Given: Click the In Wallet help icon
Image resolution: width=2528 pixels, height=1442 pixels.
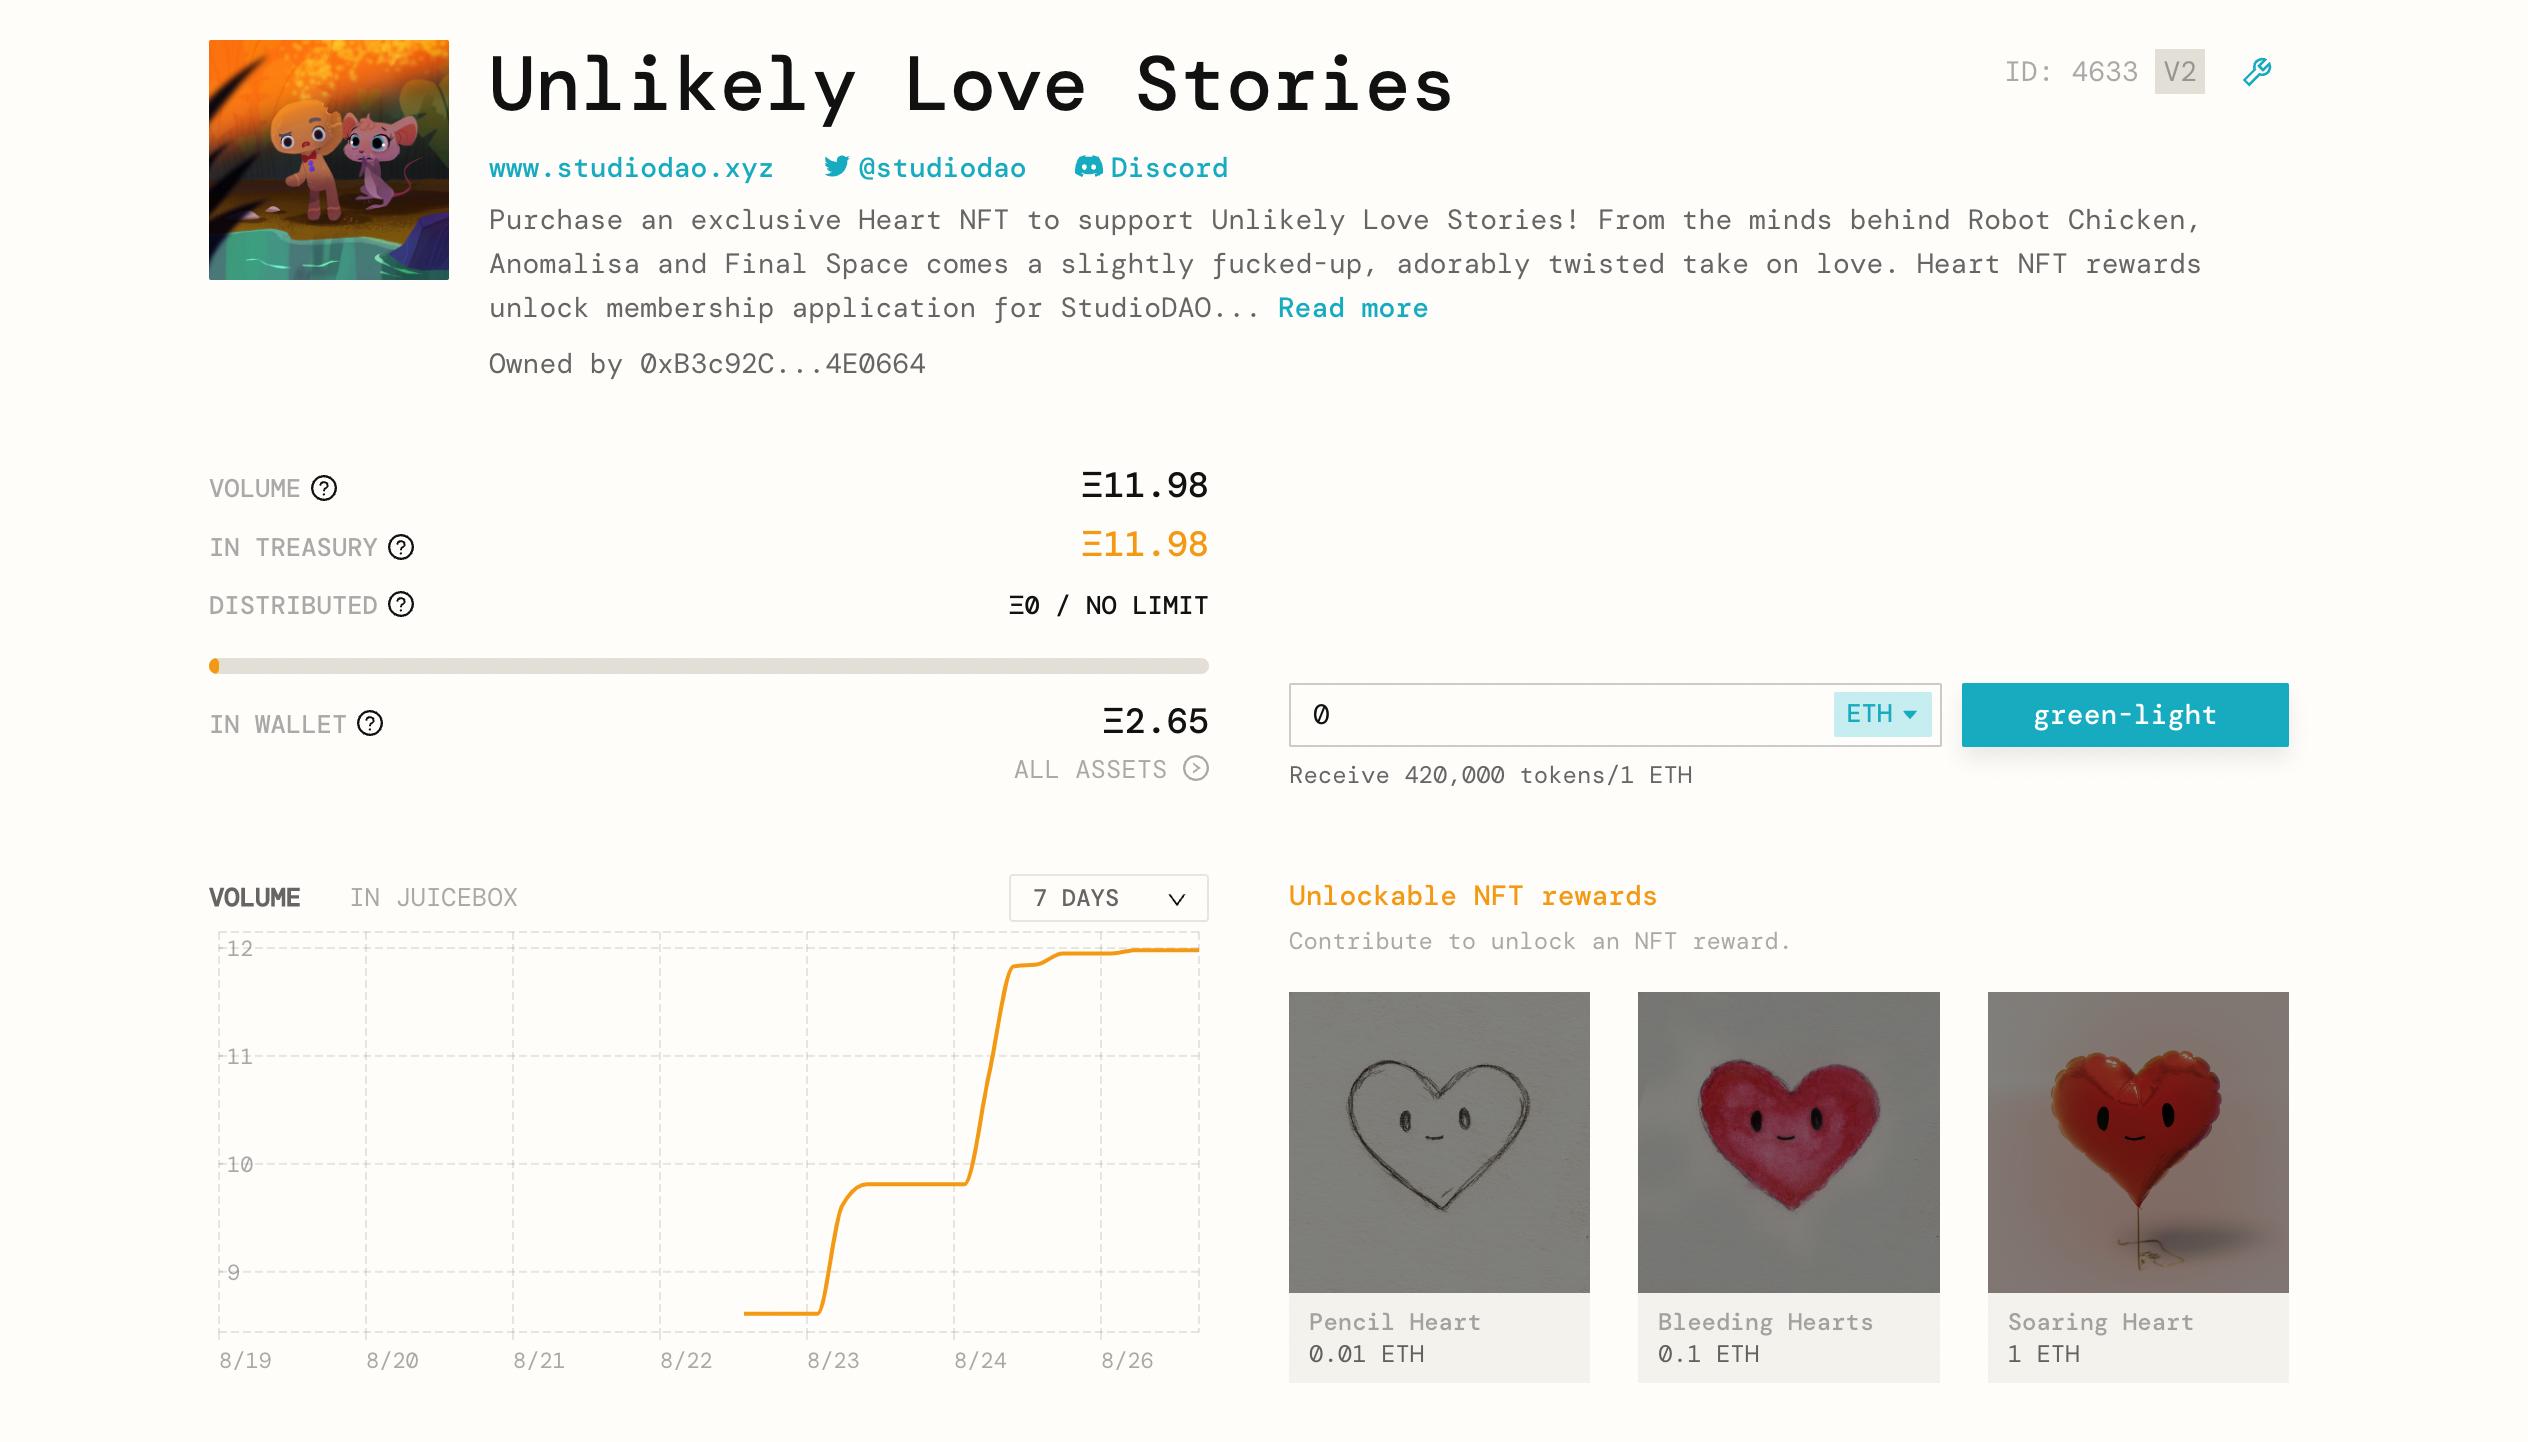Looking at the screenshot, I should [370, 723].
